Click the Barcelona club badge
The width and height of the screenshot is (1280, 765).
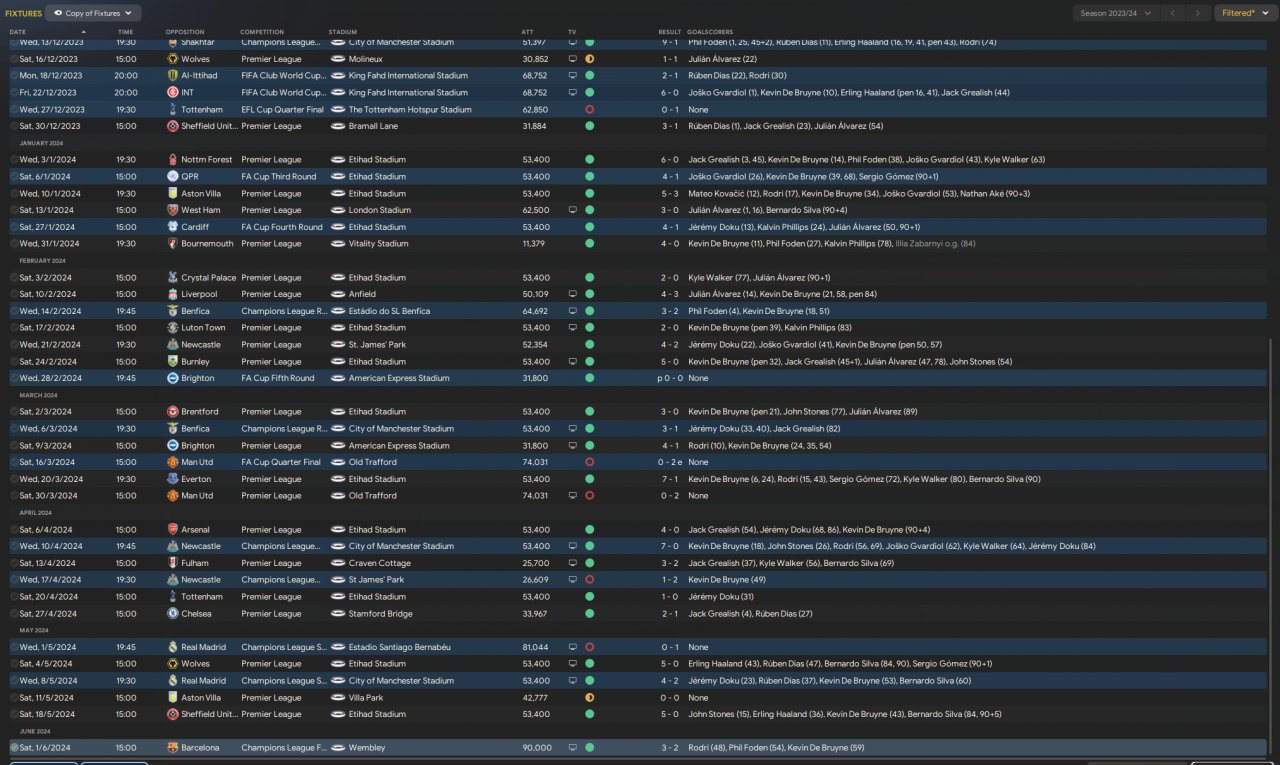pyautogui.click(x=173, y=748)
